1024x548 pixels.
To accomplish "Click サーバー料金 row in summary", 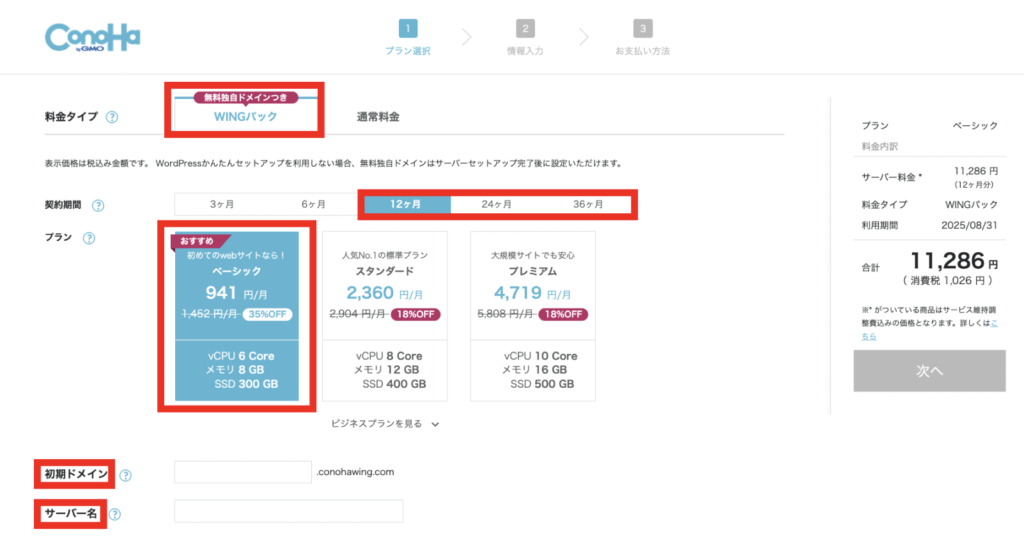I will pos(929,177).
